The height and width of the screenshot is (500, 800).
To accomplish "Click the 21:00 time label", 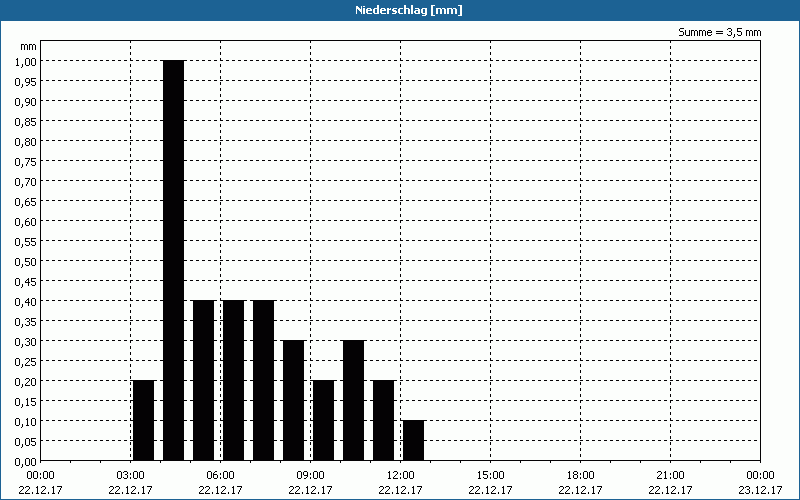I will (x=670, y=476).
